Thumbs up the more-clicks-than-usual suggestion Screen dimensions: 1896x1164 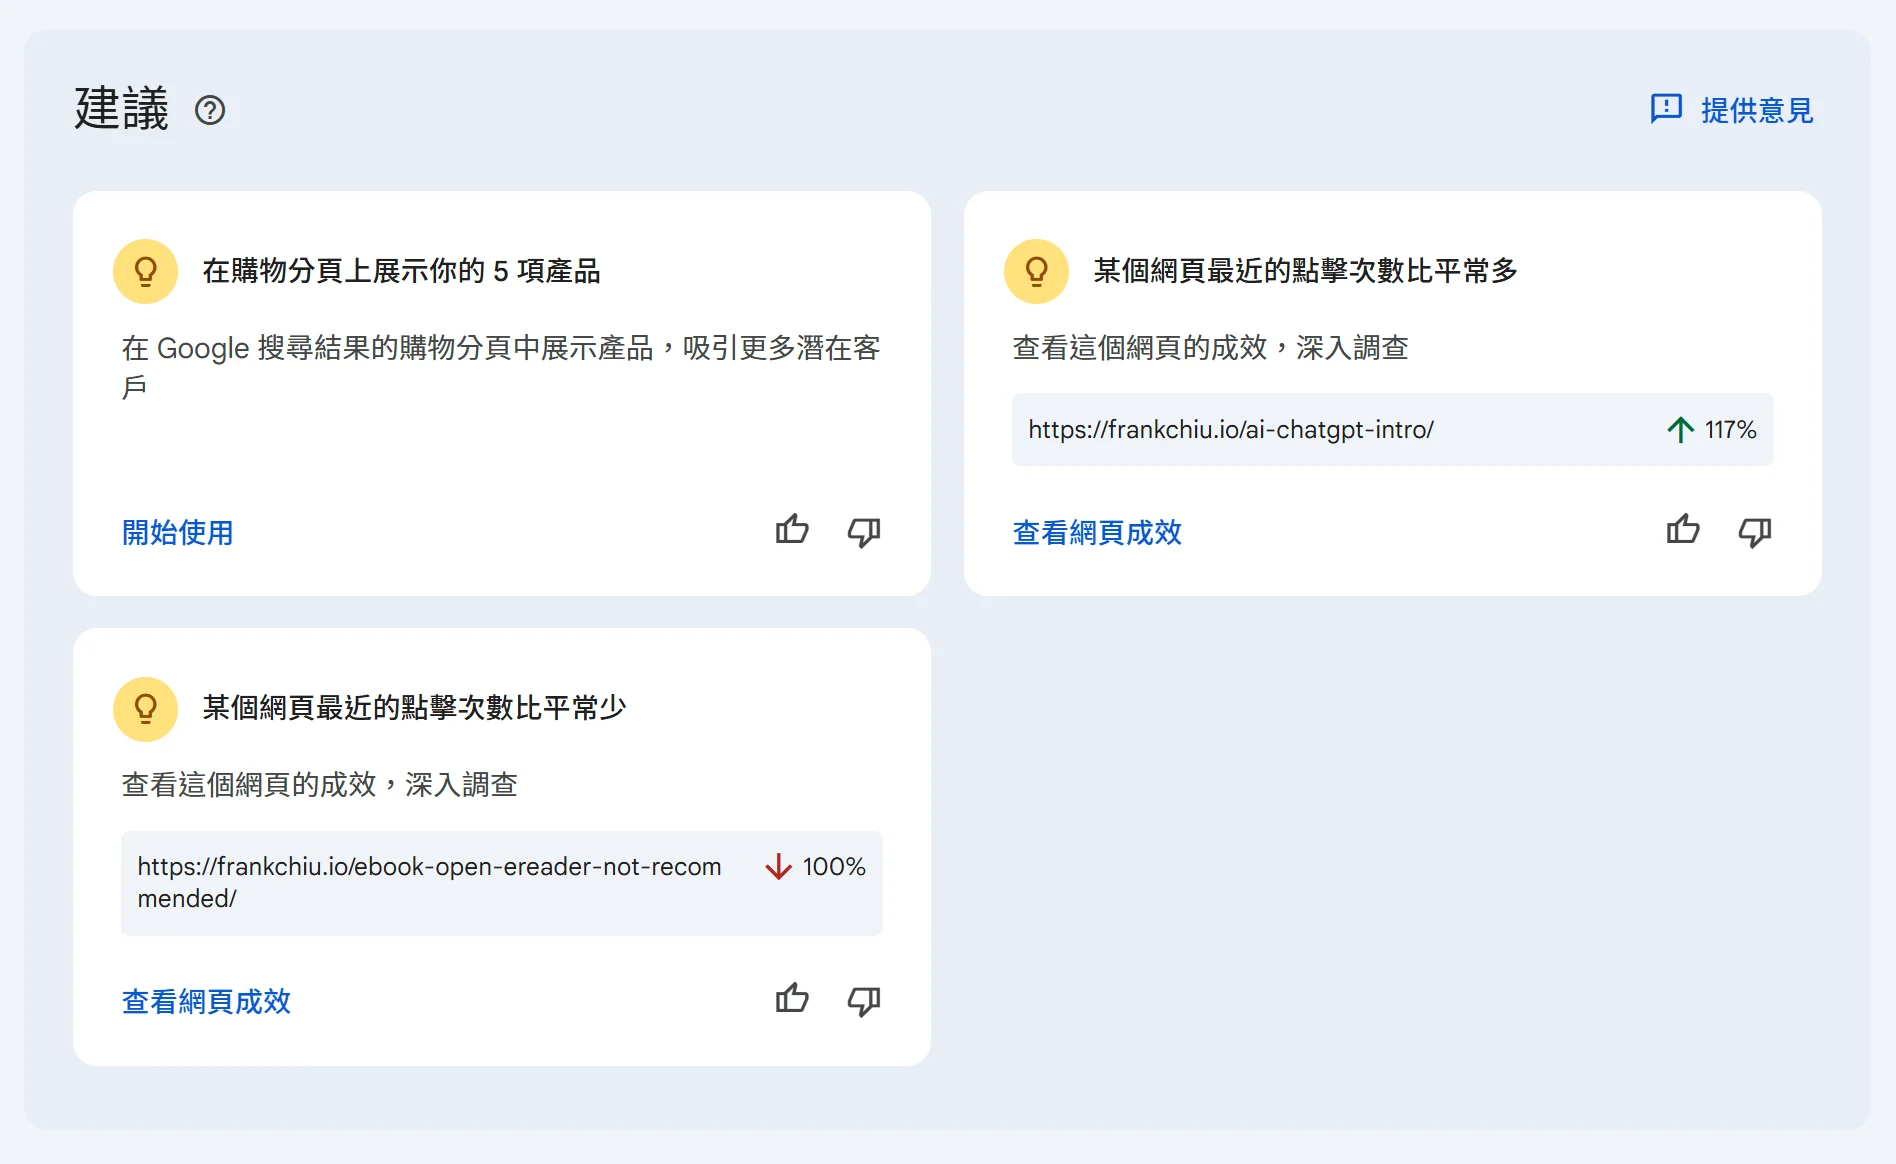[1683, 530]
